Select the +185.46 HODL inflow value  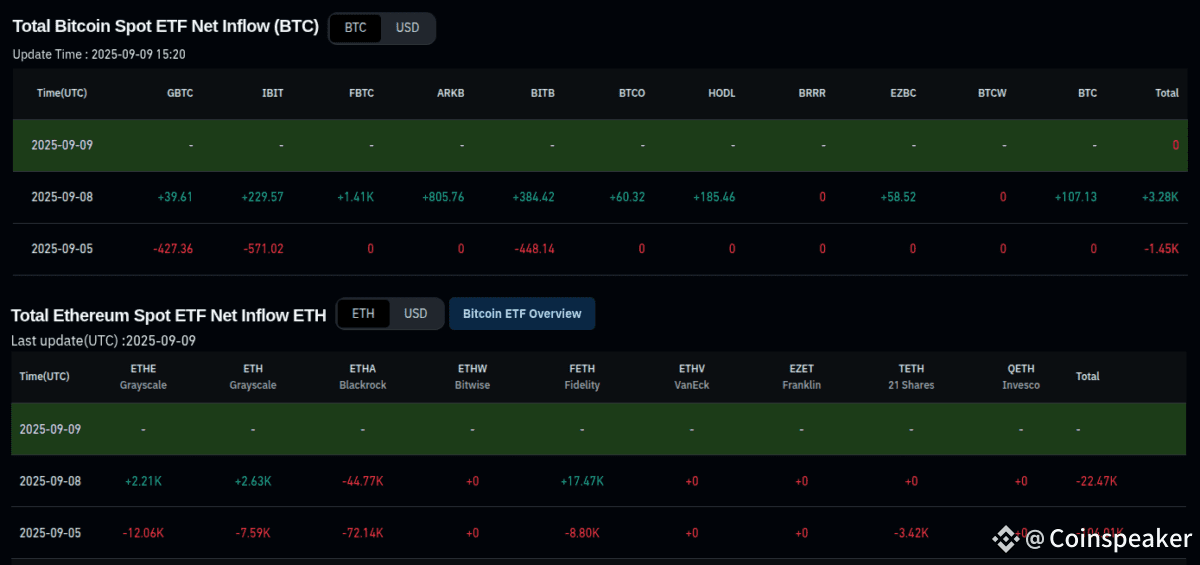[714, 197]
